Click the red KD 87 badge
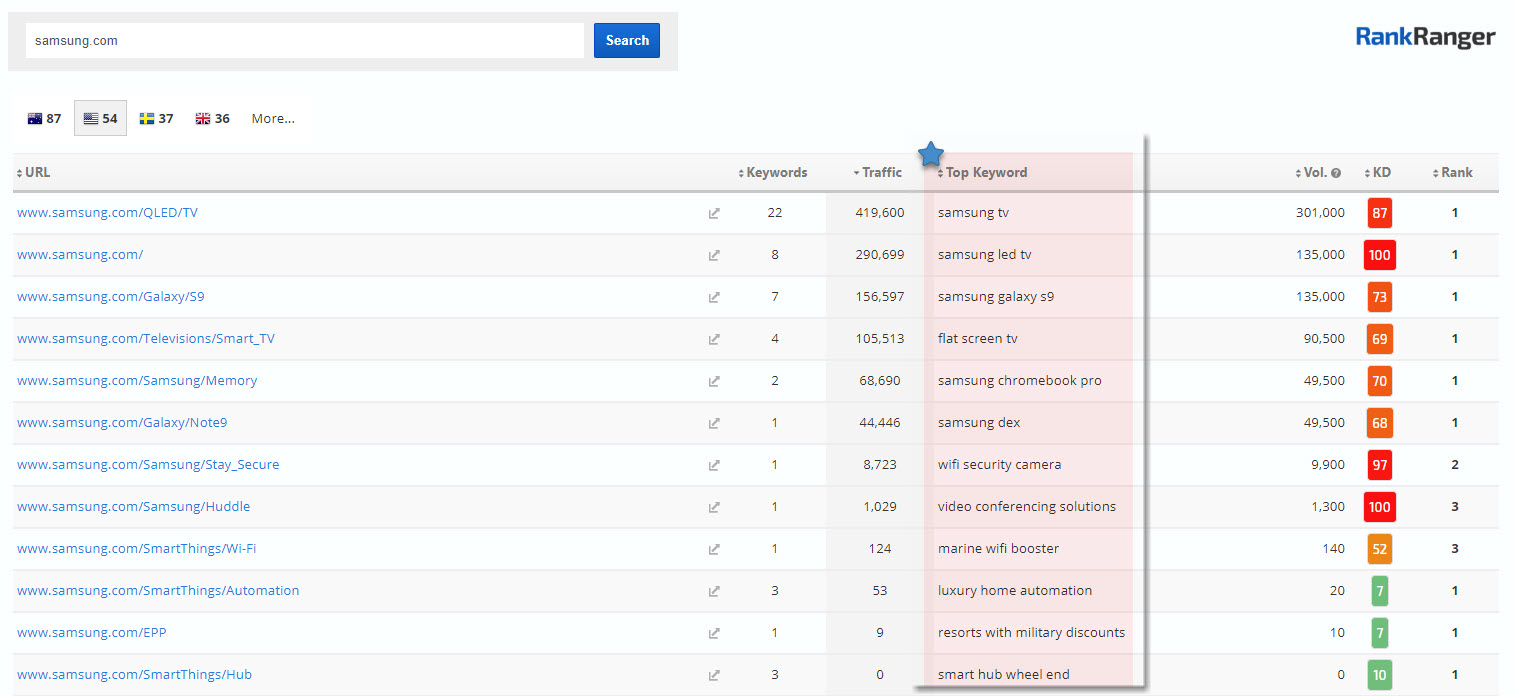Image resolution: width=1514 pixels, height=696 pixels. coord(1379,213)
